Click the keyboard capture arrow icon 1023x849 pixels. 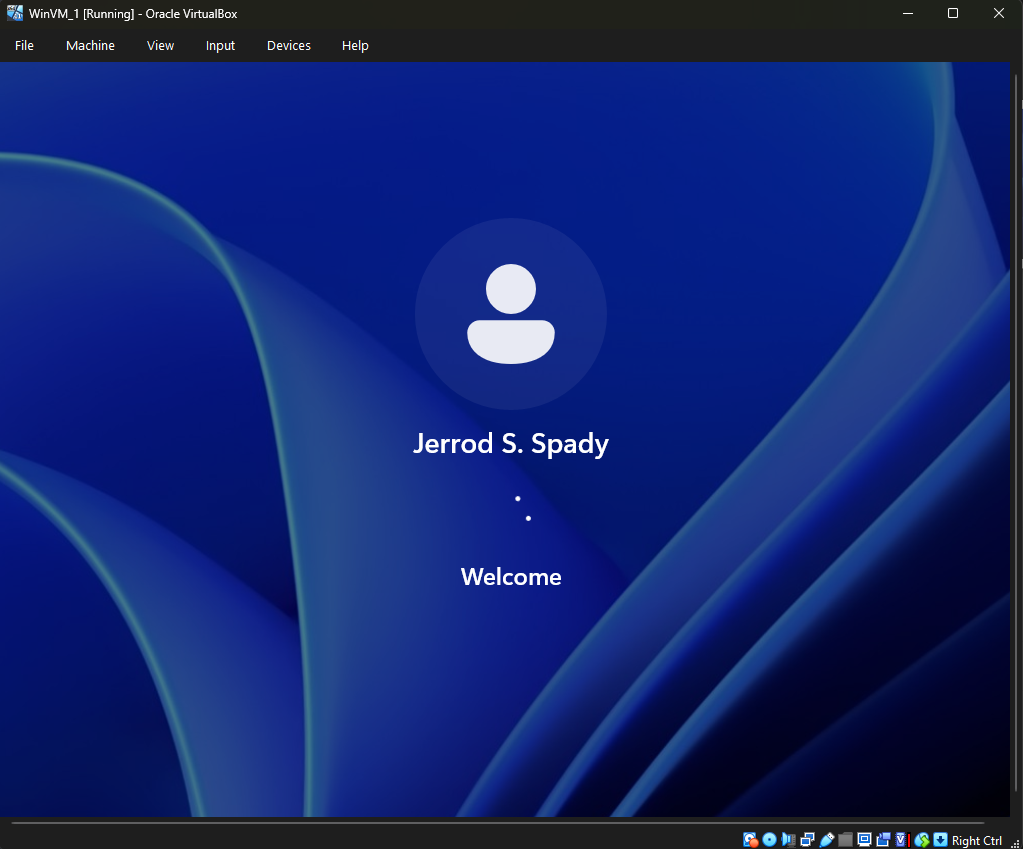click(940, 840)
